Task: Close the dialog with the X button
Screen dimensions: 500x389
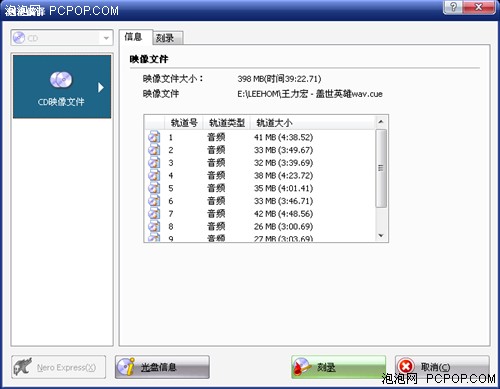Action: (479, 7)
